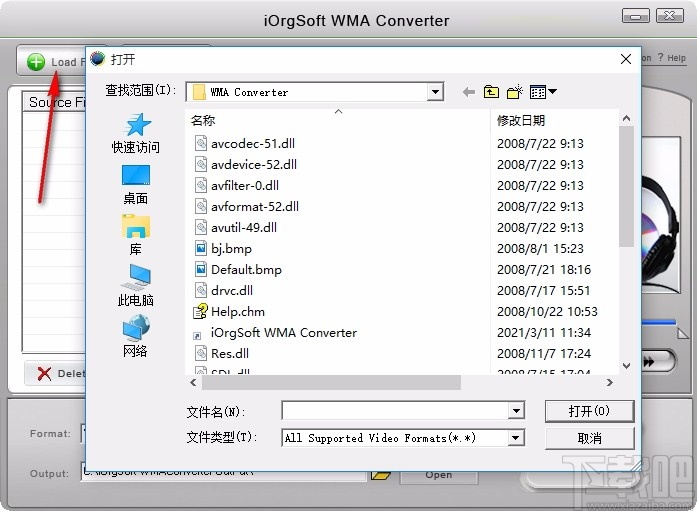Create a new folder

click(x=515, y=92)
